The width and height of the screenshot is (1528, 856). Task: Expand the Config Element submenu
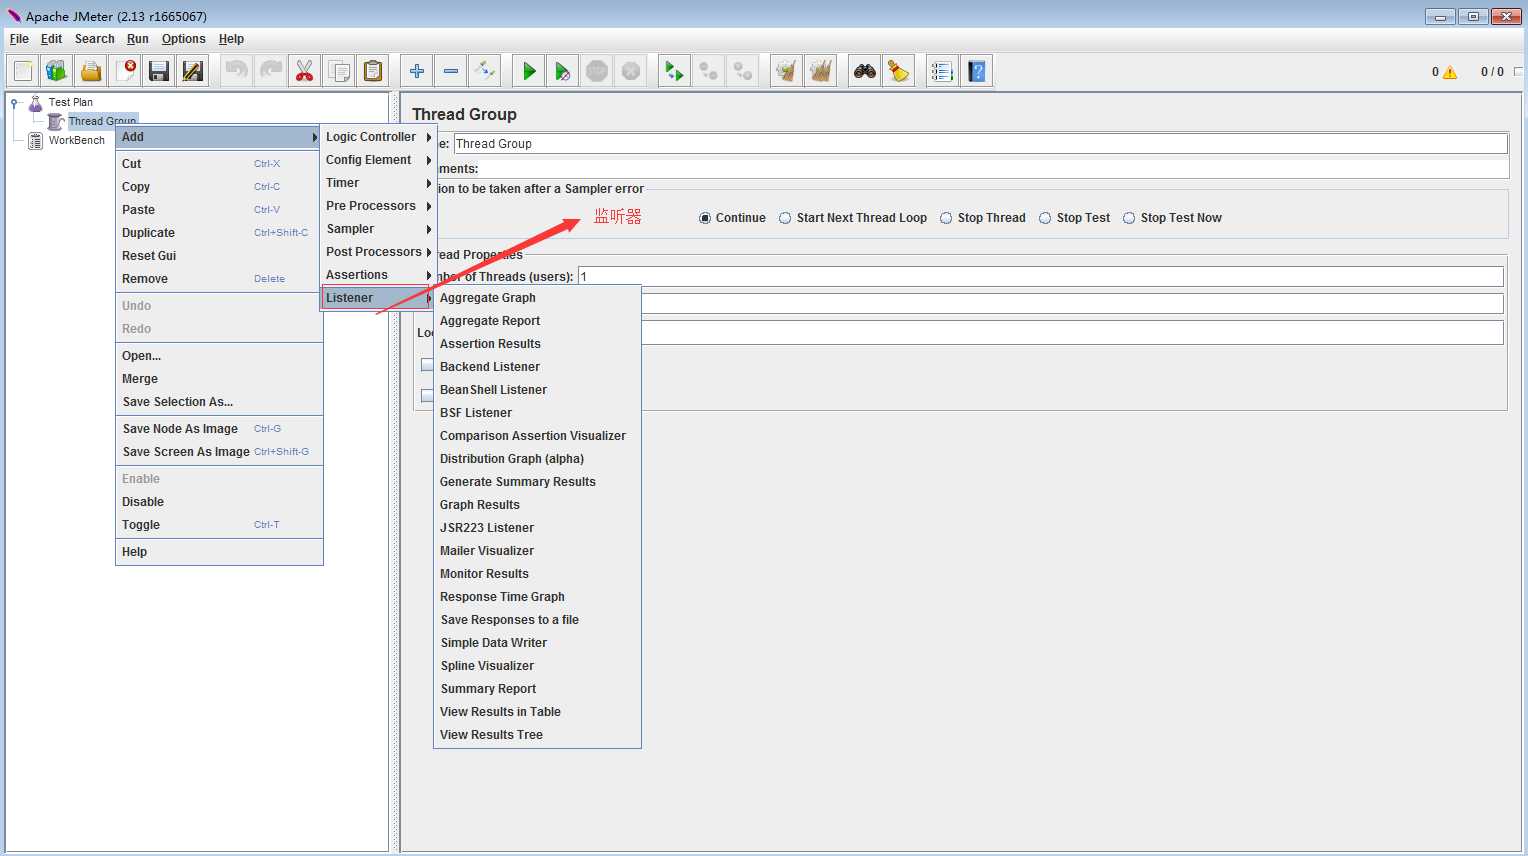(378, 160)
